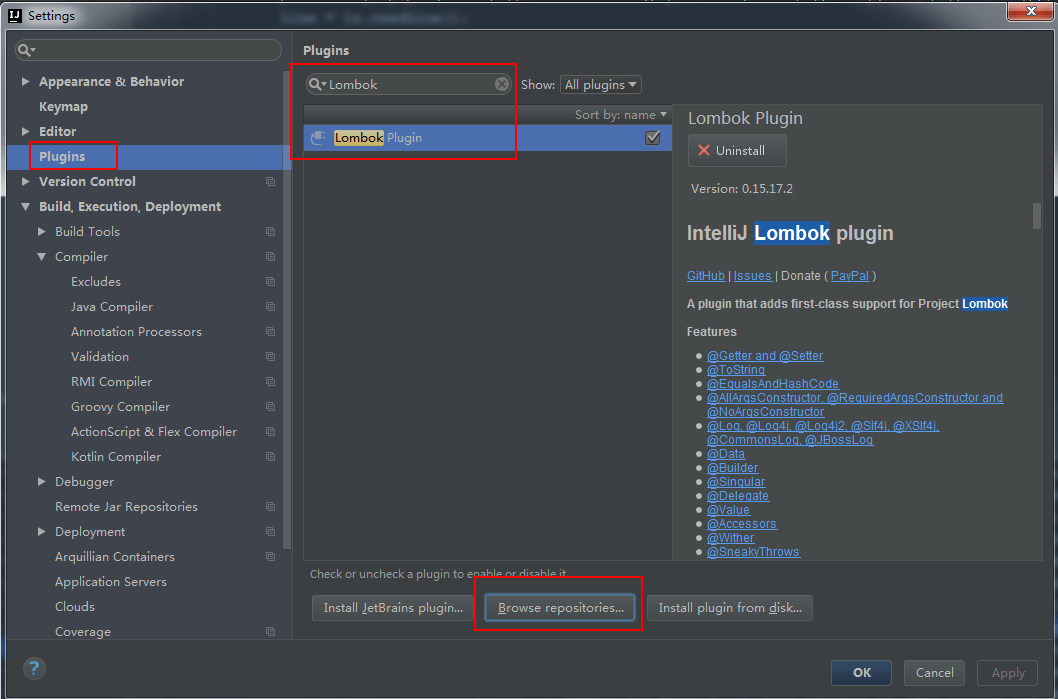Collapse the Compiler tree node
This screenshot has width=1058, height=699.
[x=41, y=257]
